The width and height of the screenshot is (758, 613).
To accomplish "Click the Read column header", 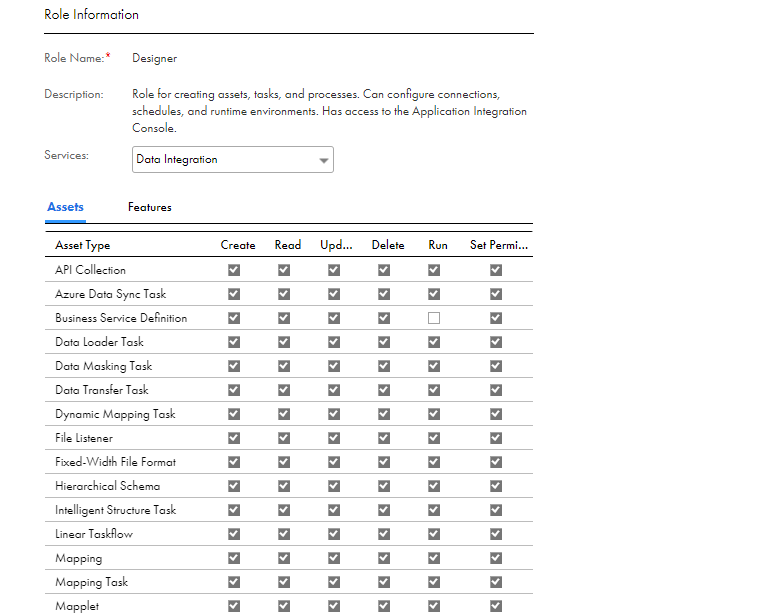I will click(x=288, y=245).
